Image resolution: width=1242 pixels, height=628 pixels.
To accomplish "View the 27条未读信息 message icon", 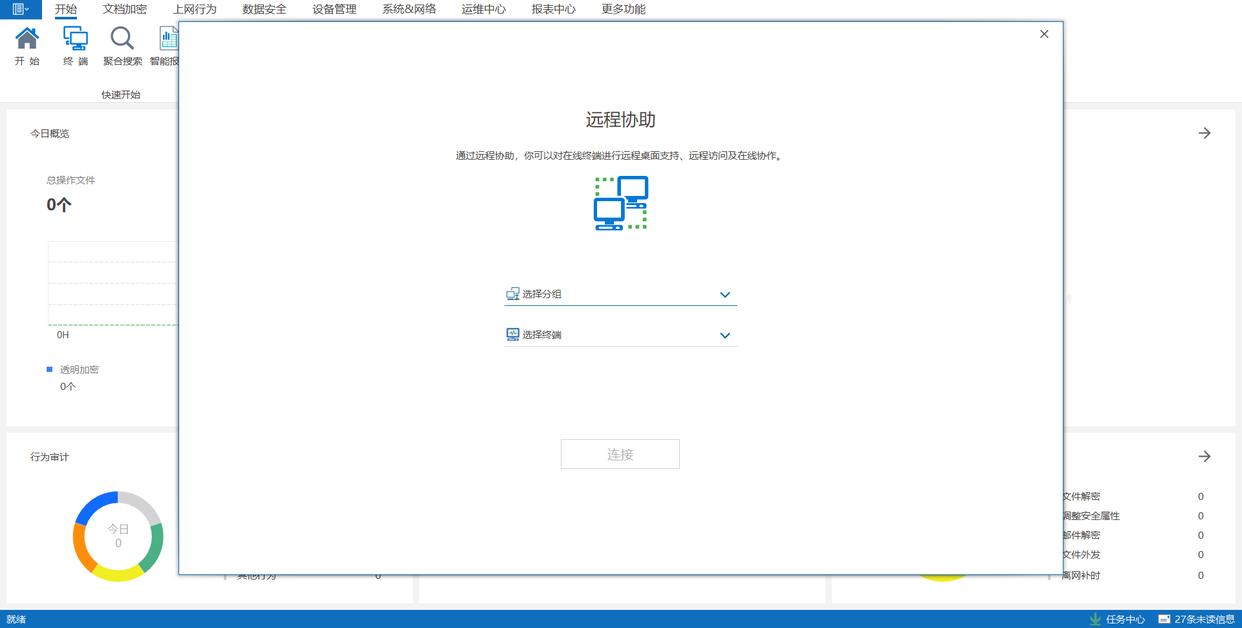I will (x=1164, y=619).
